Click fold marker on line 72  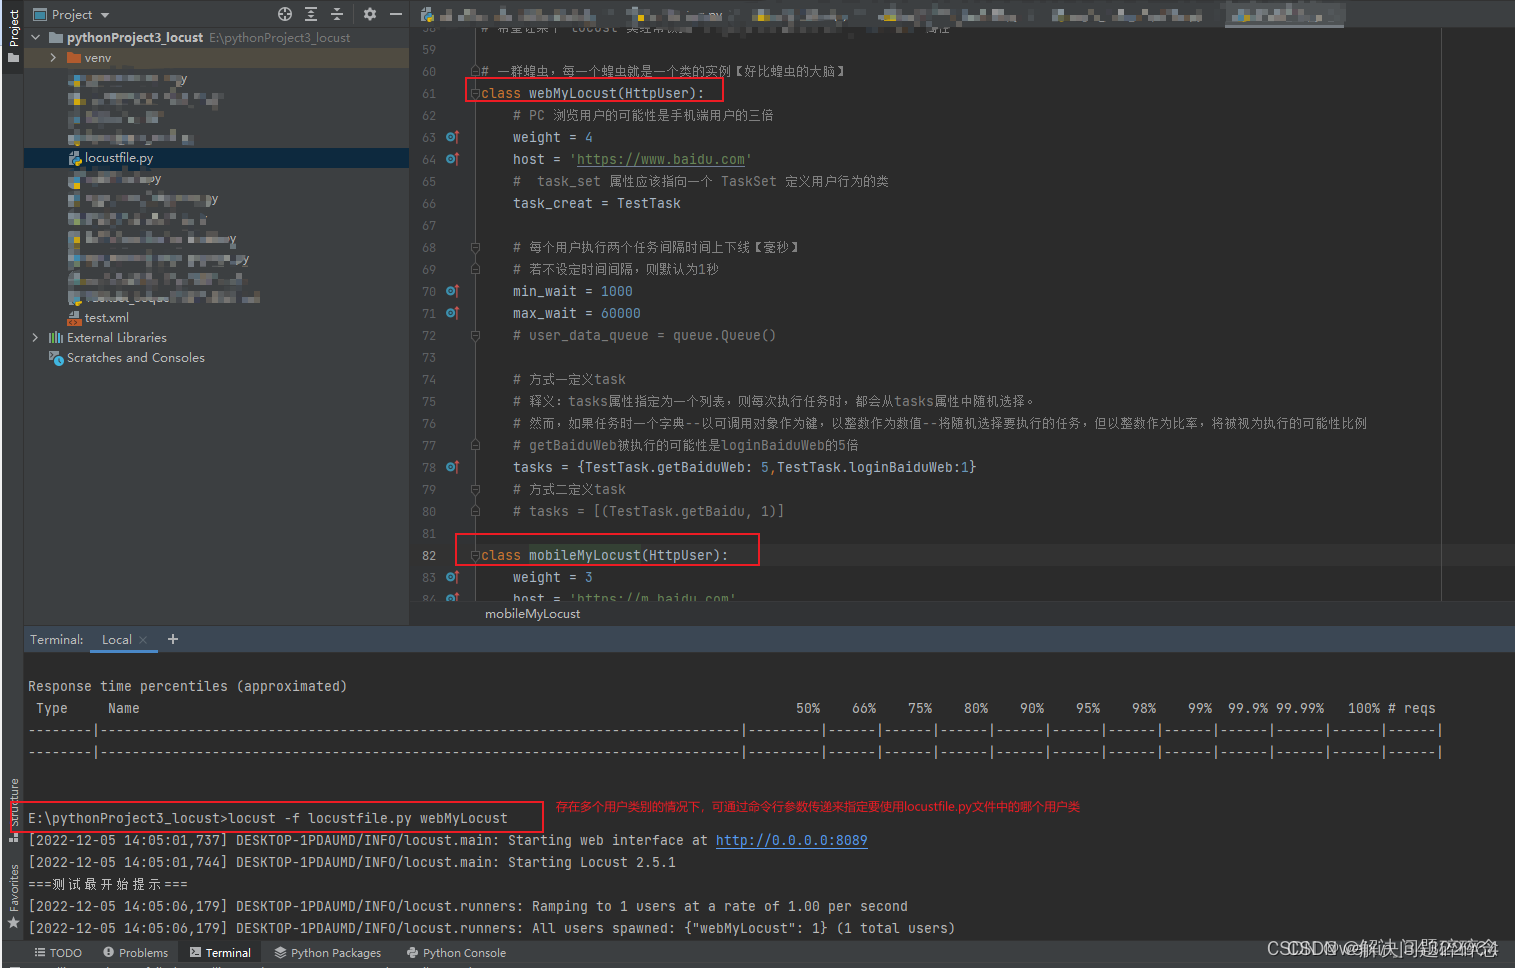coord(475,335)
